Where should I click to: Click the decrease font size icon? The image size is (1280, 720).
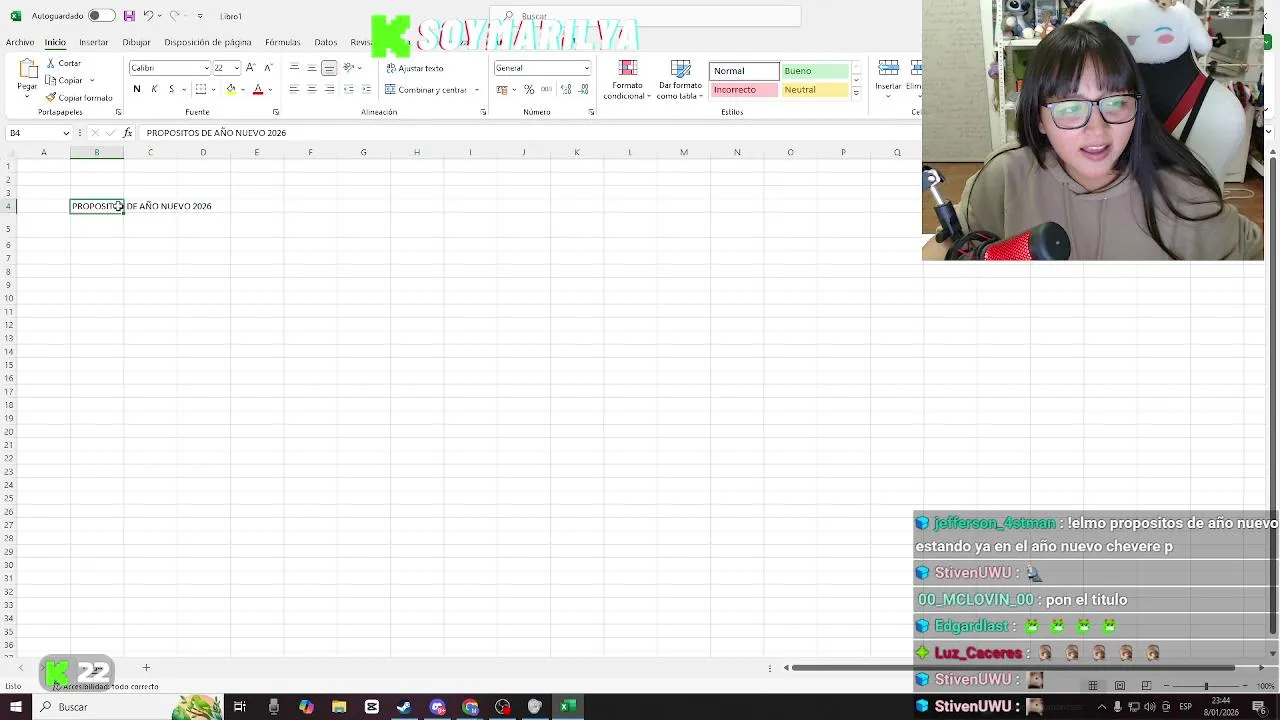click(267, 68)
